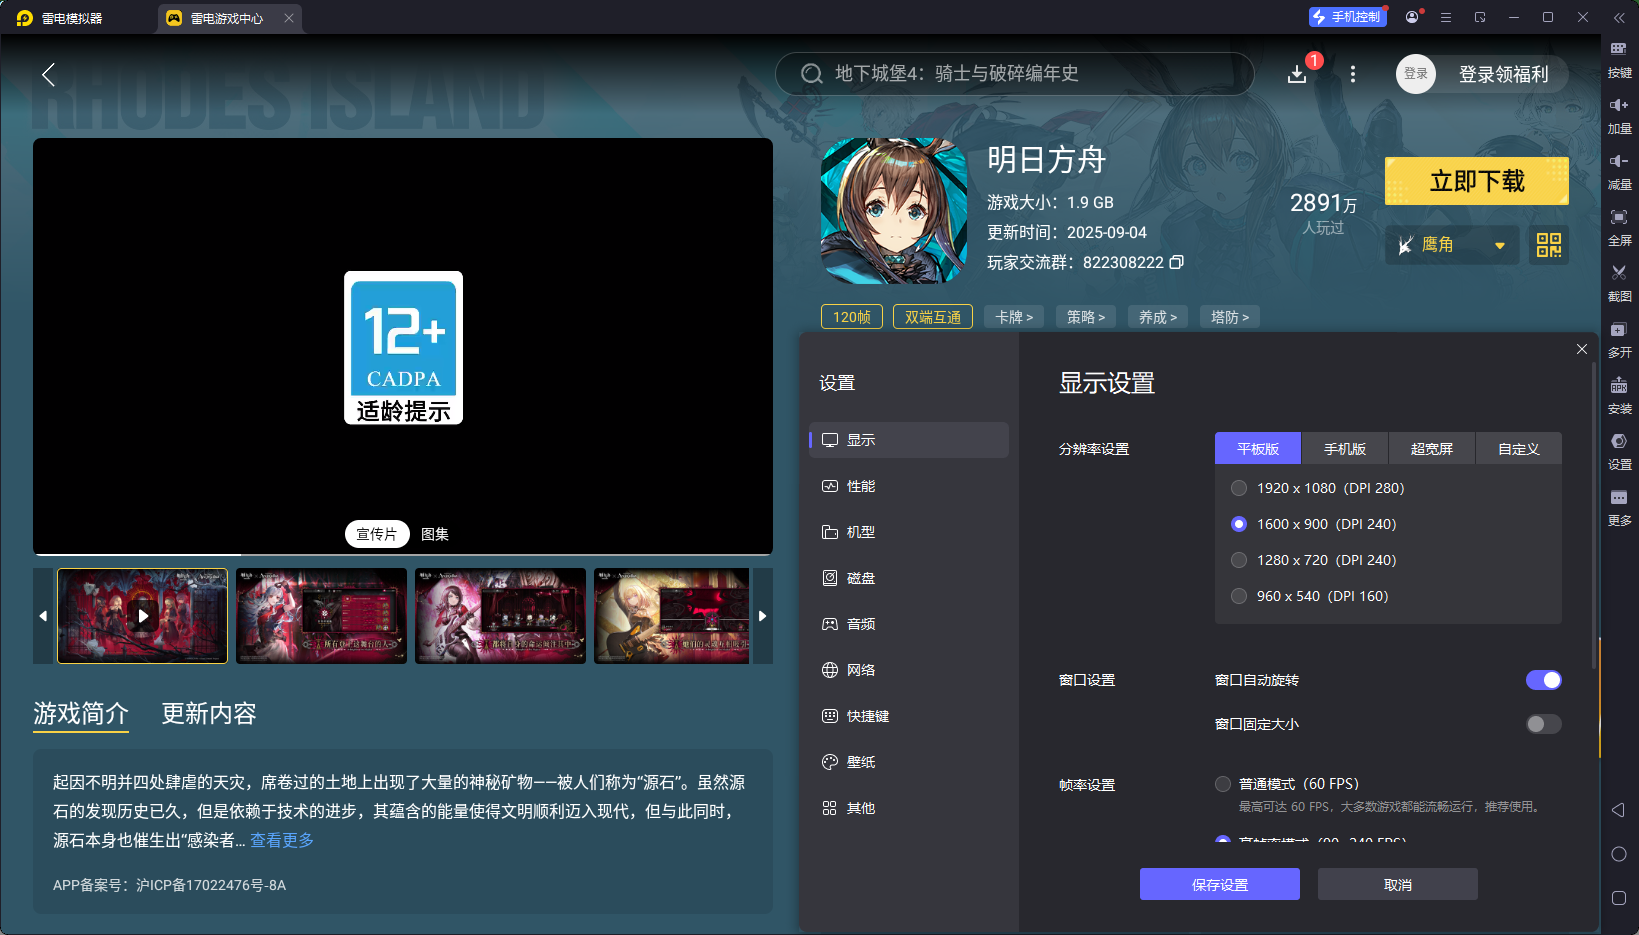1639x935 pixels.
Task: Copy the player group number 822308222
Action: pos(1177,262)
